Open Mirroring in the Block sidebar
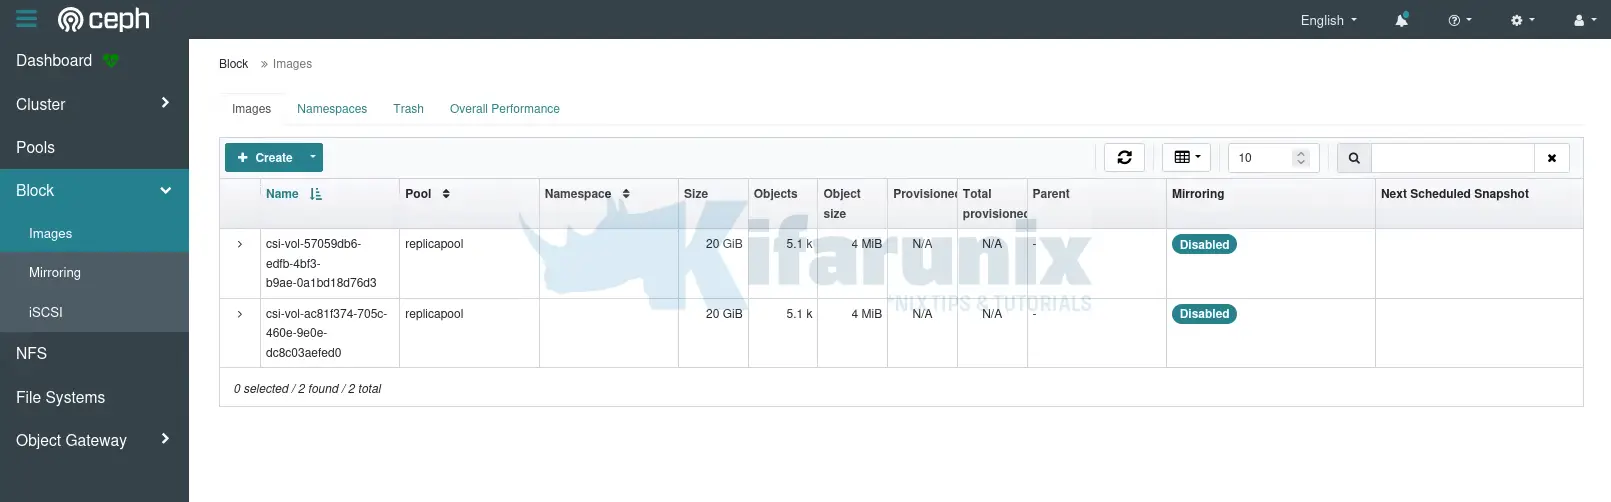 (x=55, y=272)
